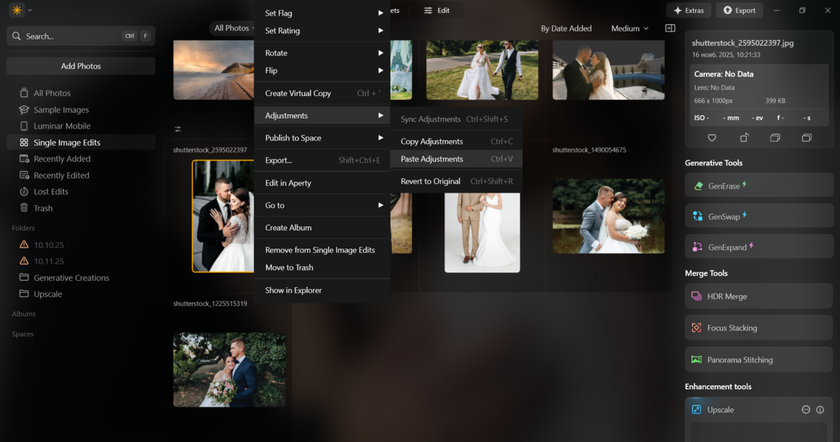Toggle the right side panel layout icon
Viewport: 840px width, 442px height.
(670, 28)
